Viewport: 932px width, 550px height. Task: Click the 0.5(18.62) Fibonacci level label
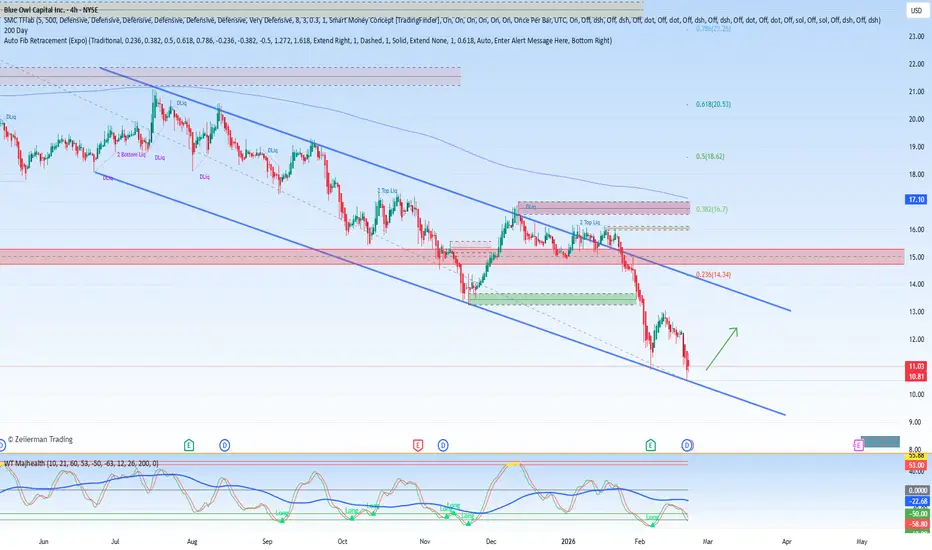pyautogui.click(x=710, y=156)
